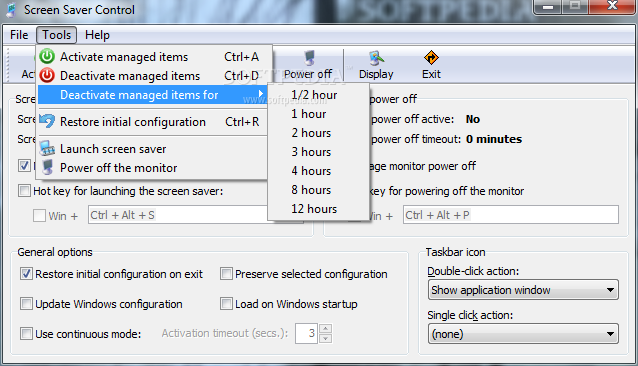This screenshot has width=638, height=366.
Task: Choose Deactivate managed items menu entry
Action: pyautogui.click(x=153, y=76)
